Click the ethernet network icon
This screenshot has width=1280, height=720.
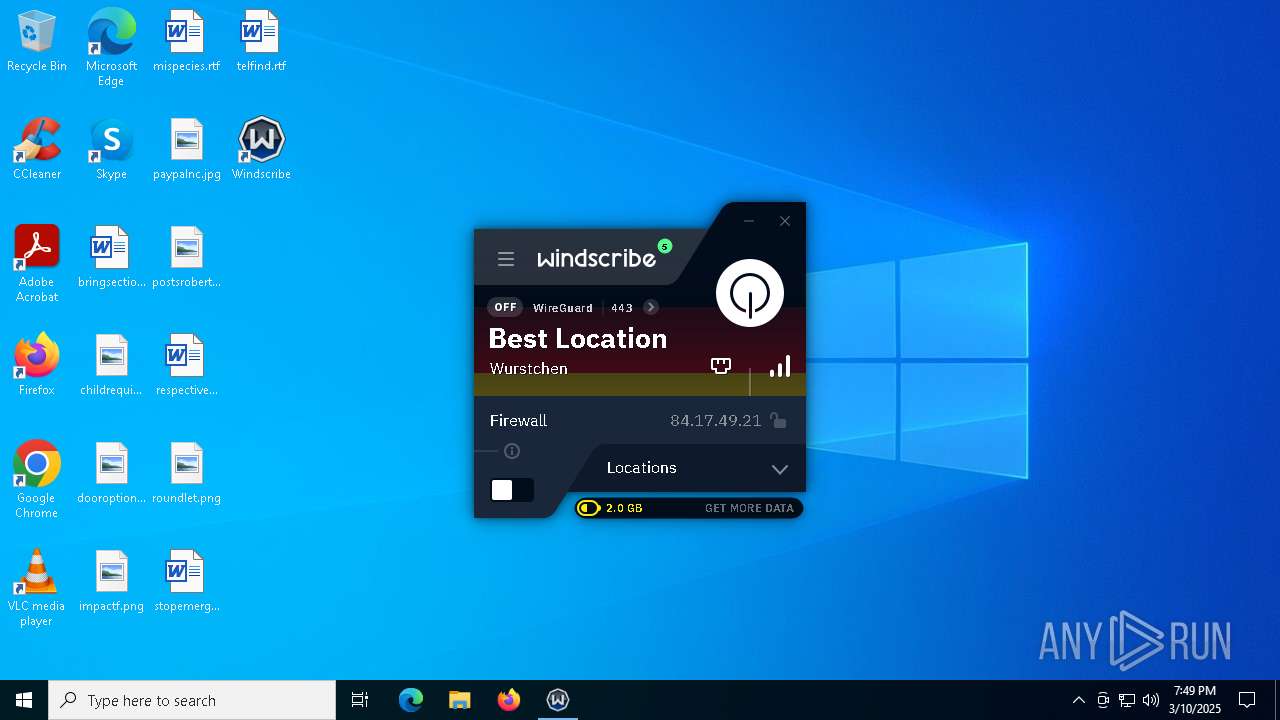tap(721, 366)
